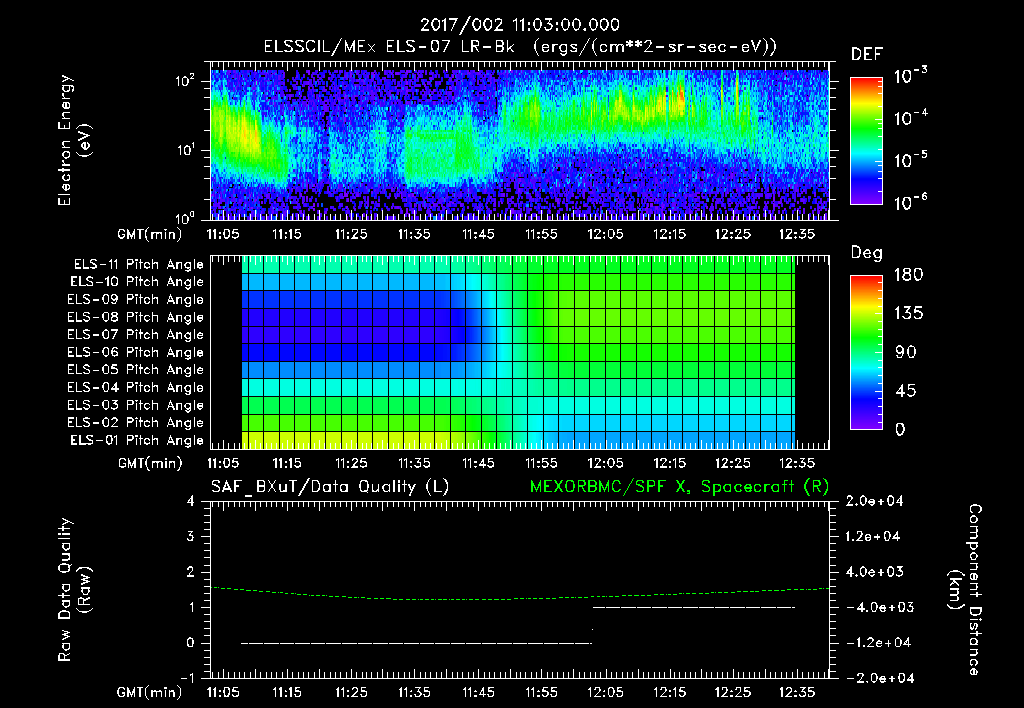1024x708 pixels.
Task: Click the 1.2e+04 right axis value
Action: point(873,536)
